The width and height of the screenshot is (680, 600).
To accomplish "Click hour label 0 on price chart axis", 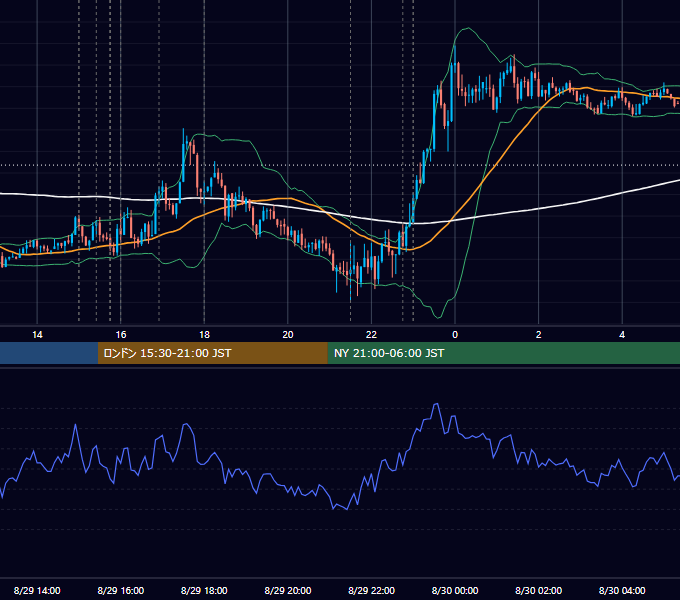I will [455, 335].
